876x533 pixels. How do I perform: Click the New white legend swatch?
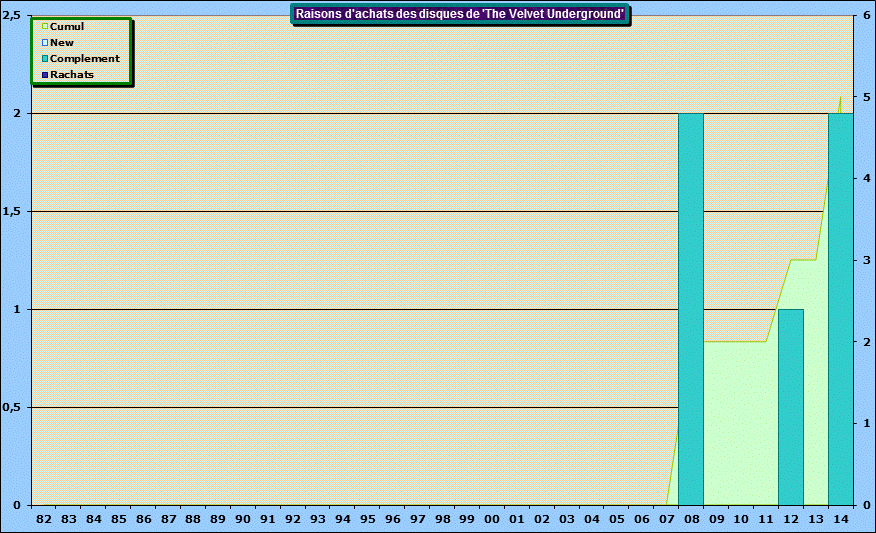pos(45,42)
